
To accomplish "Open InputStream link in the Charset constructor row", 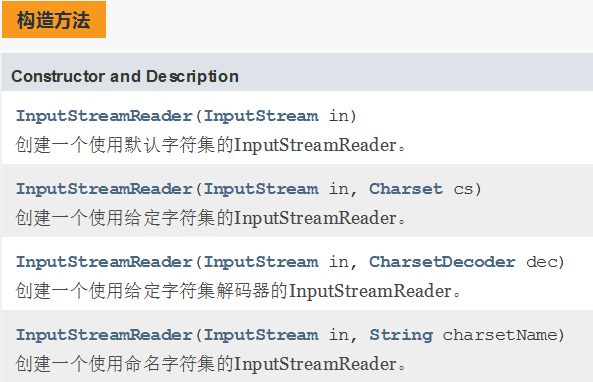I will click(x=261, y=189).
